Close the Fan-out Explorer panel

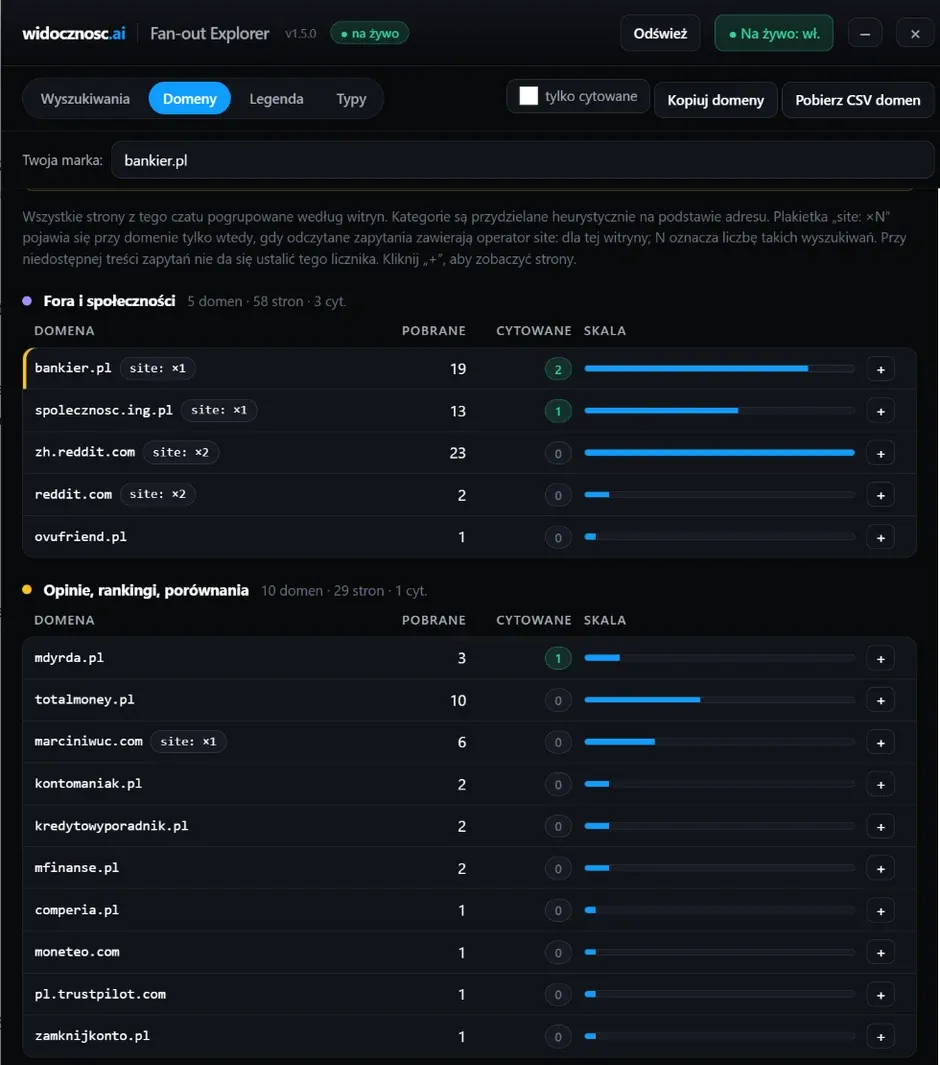click(915, 34)
